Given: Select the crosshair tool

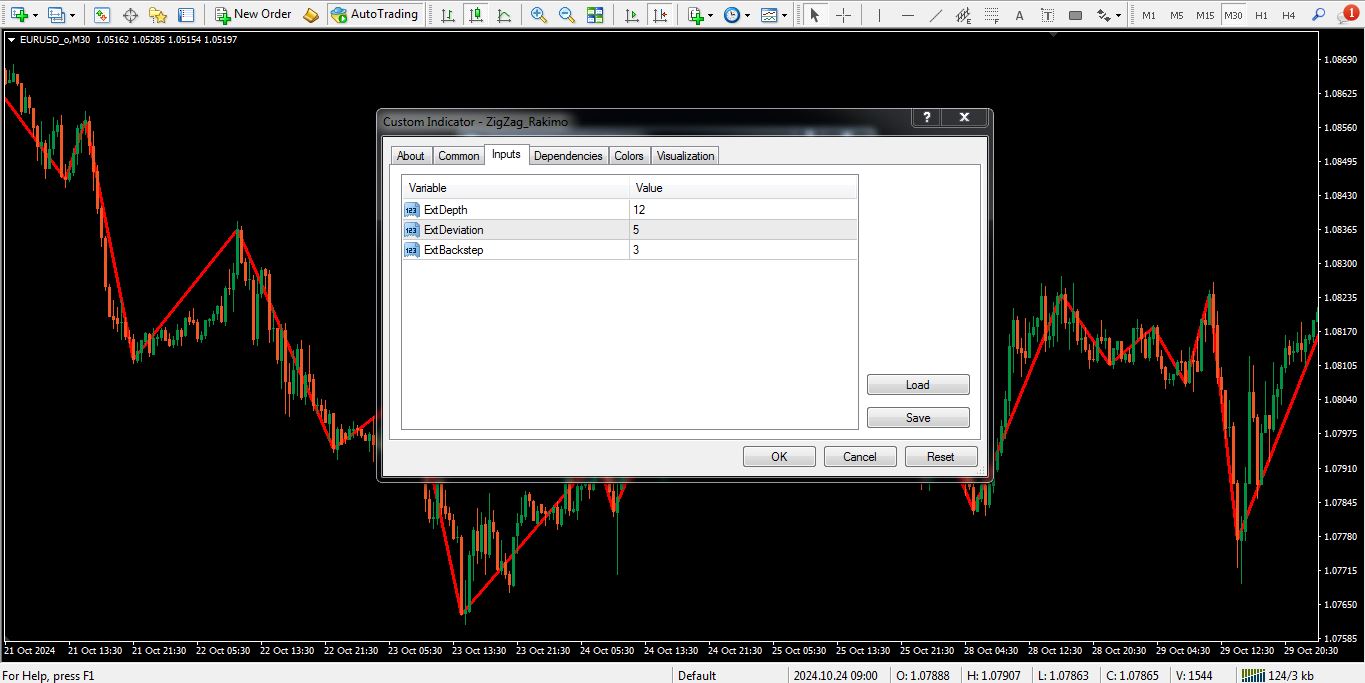Looking at the screenshot, I should [x=844, y=15].
